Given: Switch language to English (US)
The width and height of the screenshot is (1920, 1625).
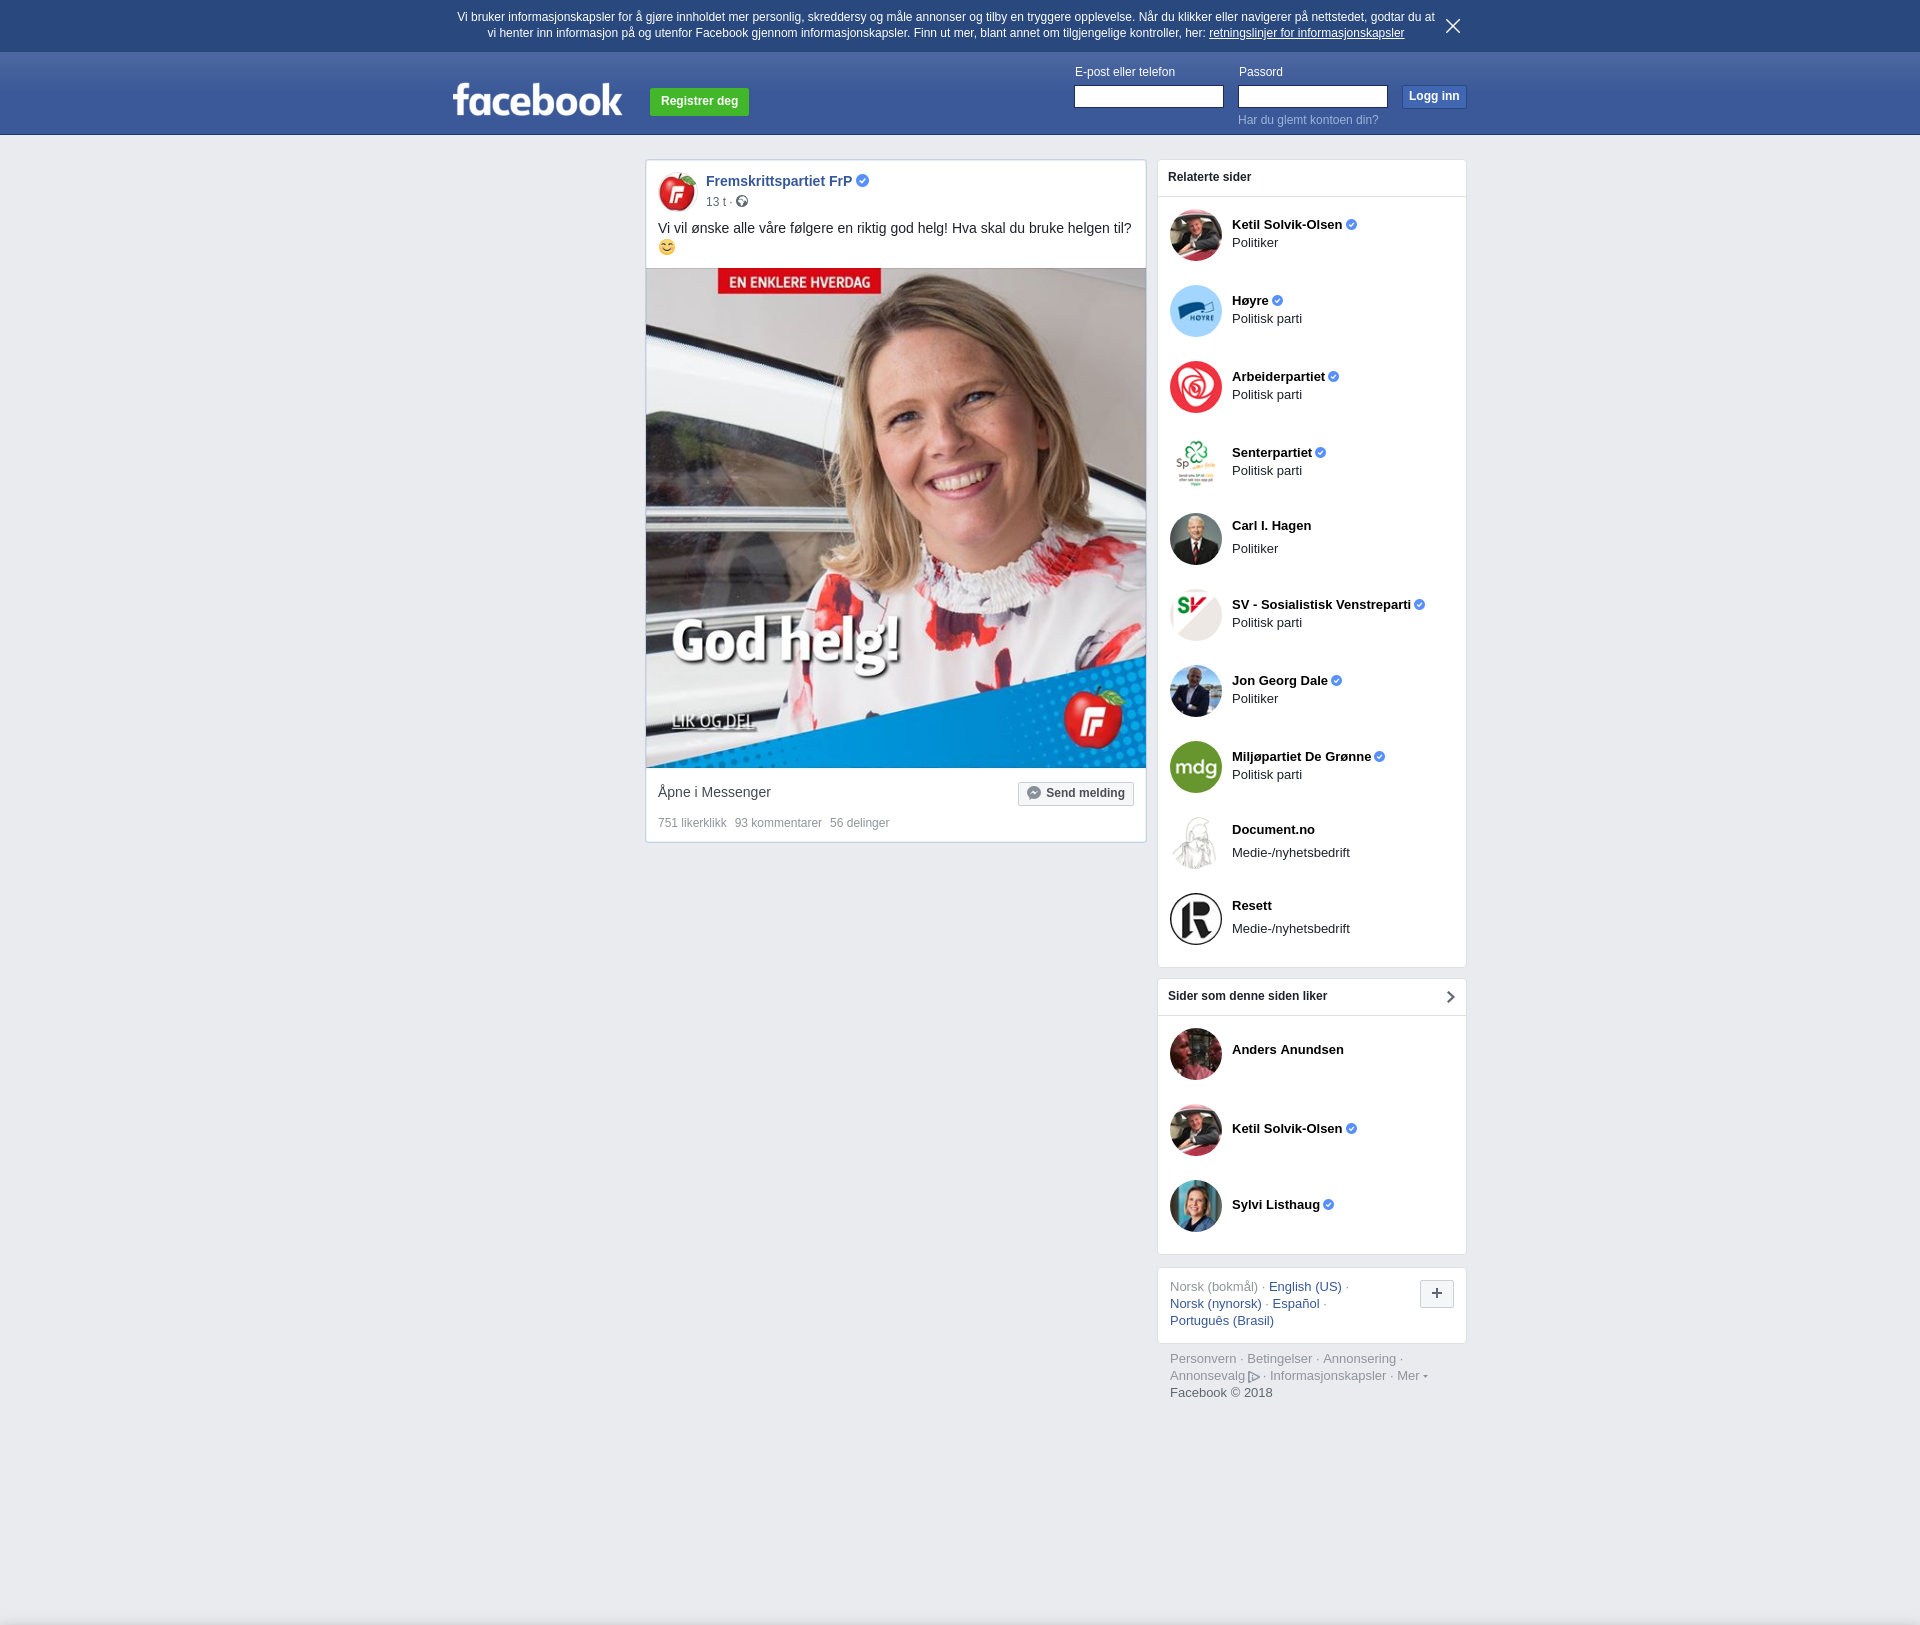Looking at the screenshot, I should 1305,1287.
